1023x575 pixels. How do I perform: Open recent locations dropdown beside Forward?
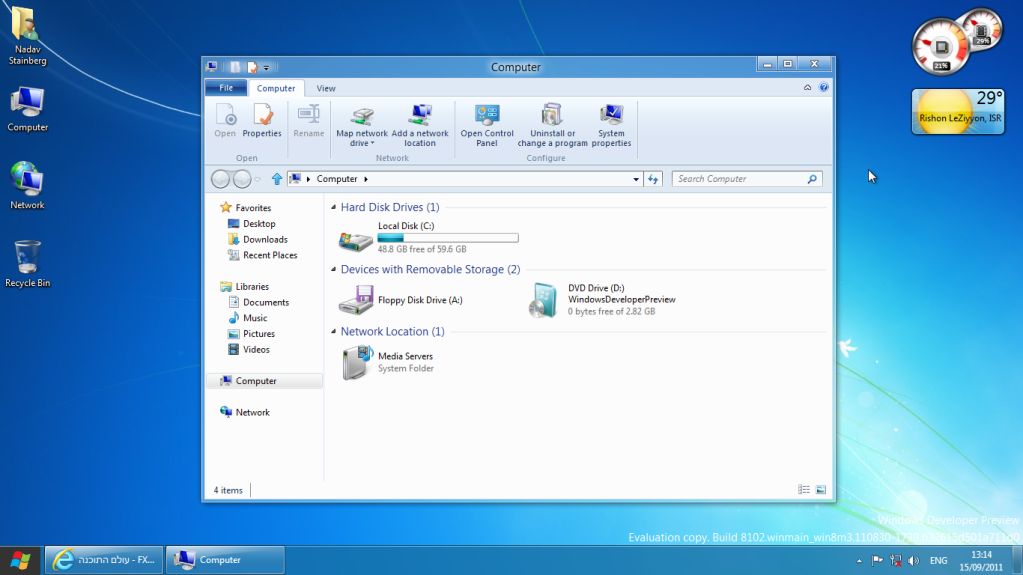tap(258, 179)
